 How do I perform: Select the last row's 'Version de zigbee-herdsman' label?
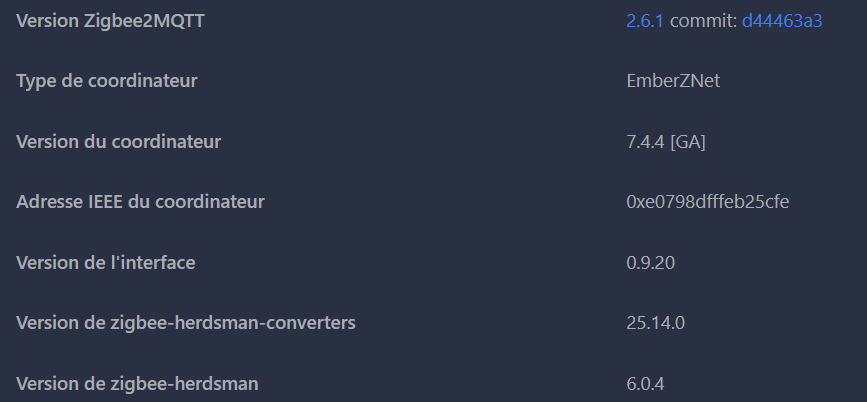[x=138, y=384]
